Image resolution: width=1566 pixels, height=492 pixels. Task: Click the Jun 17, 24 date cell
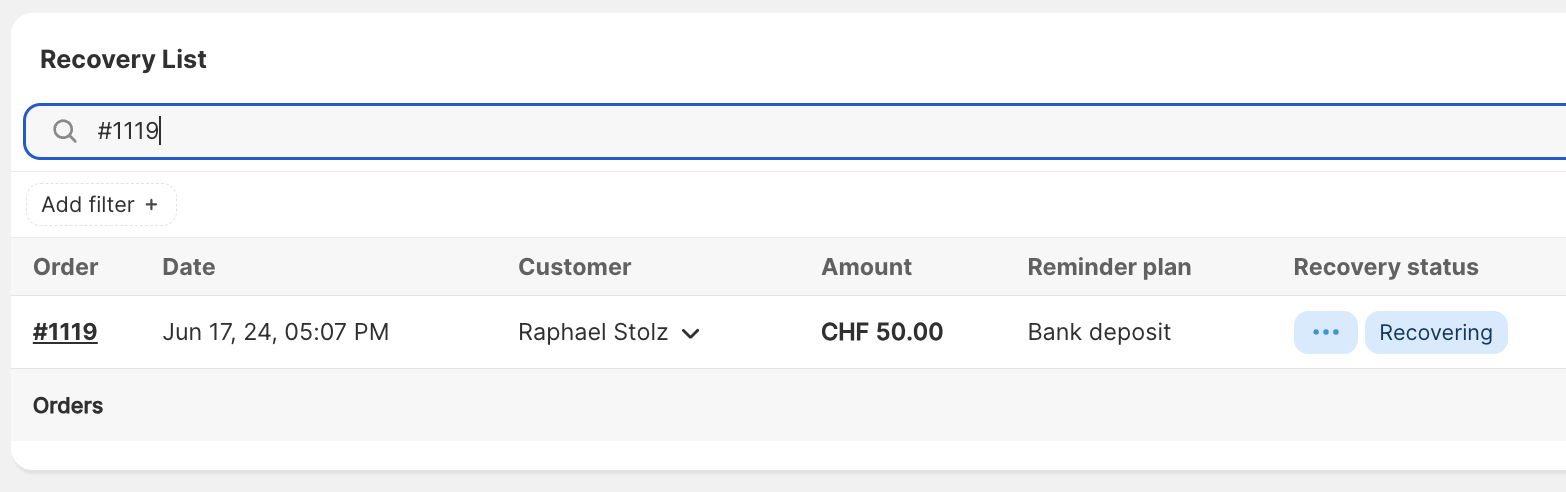point(276,332)
